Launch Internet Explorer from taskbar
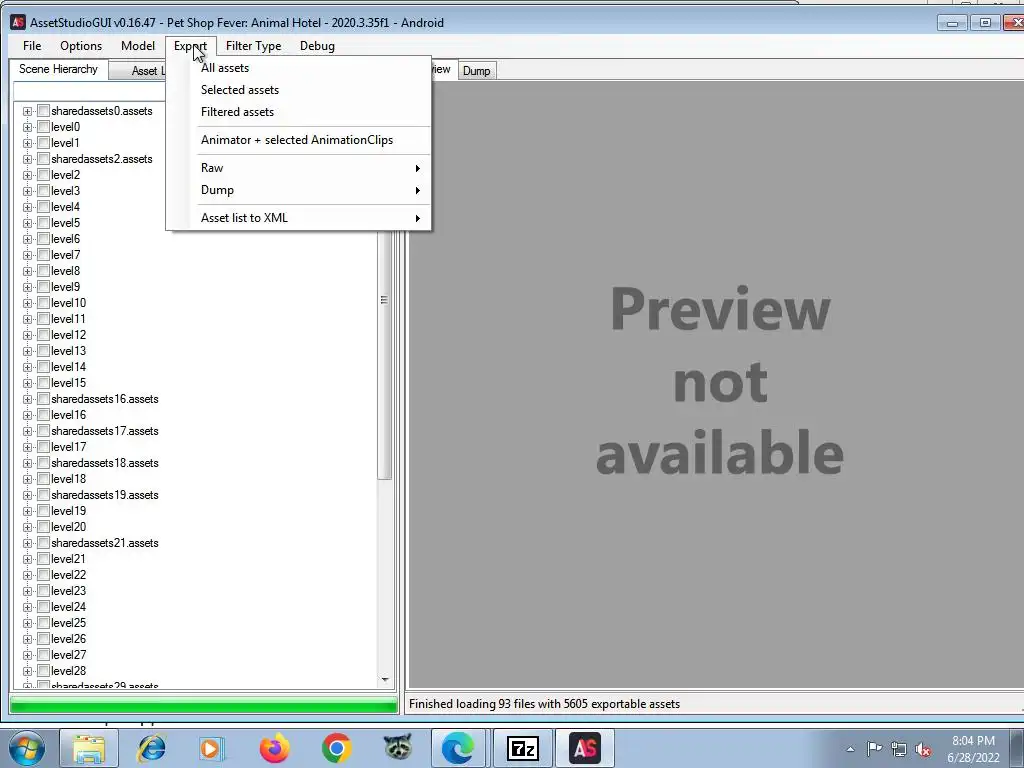This screenshot has width=1024, height=768. (x=151, y=748)
